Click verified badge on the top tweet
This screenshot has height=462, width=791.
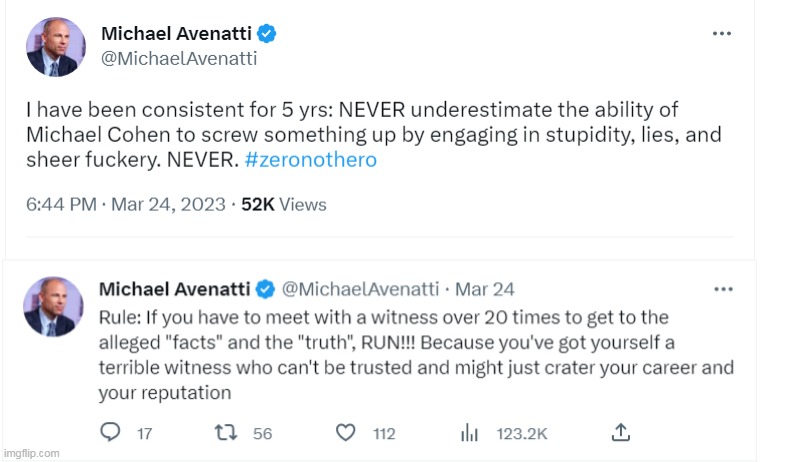click(x=267, y=34)
